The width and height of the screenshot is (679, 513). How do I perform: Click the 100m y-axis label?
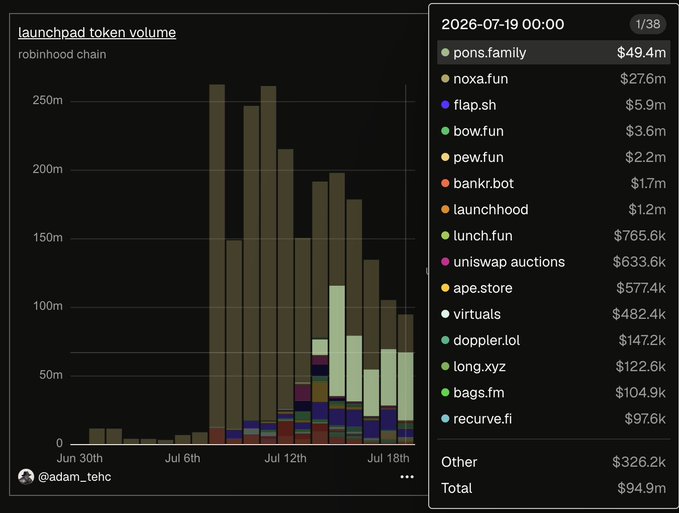point(48,306)
